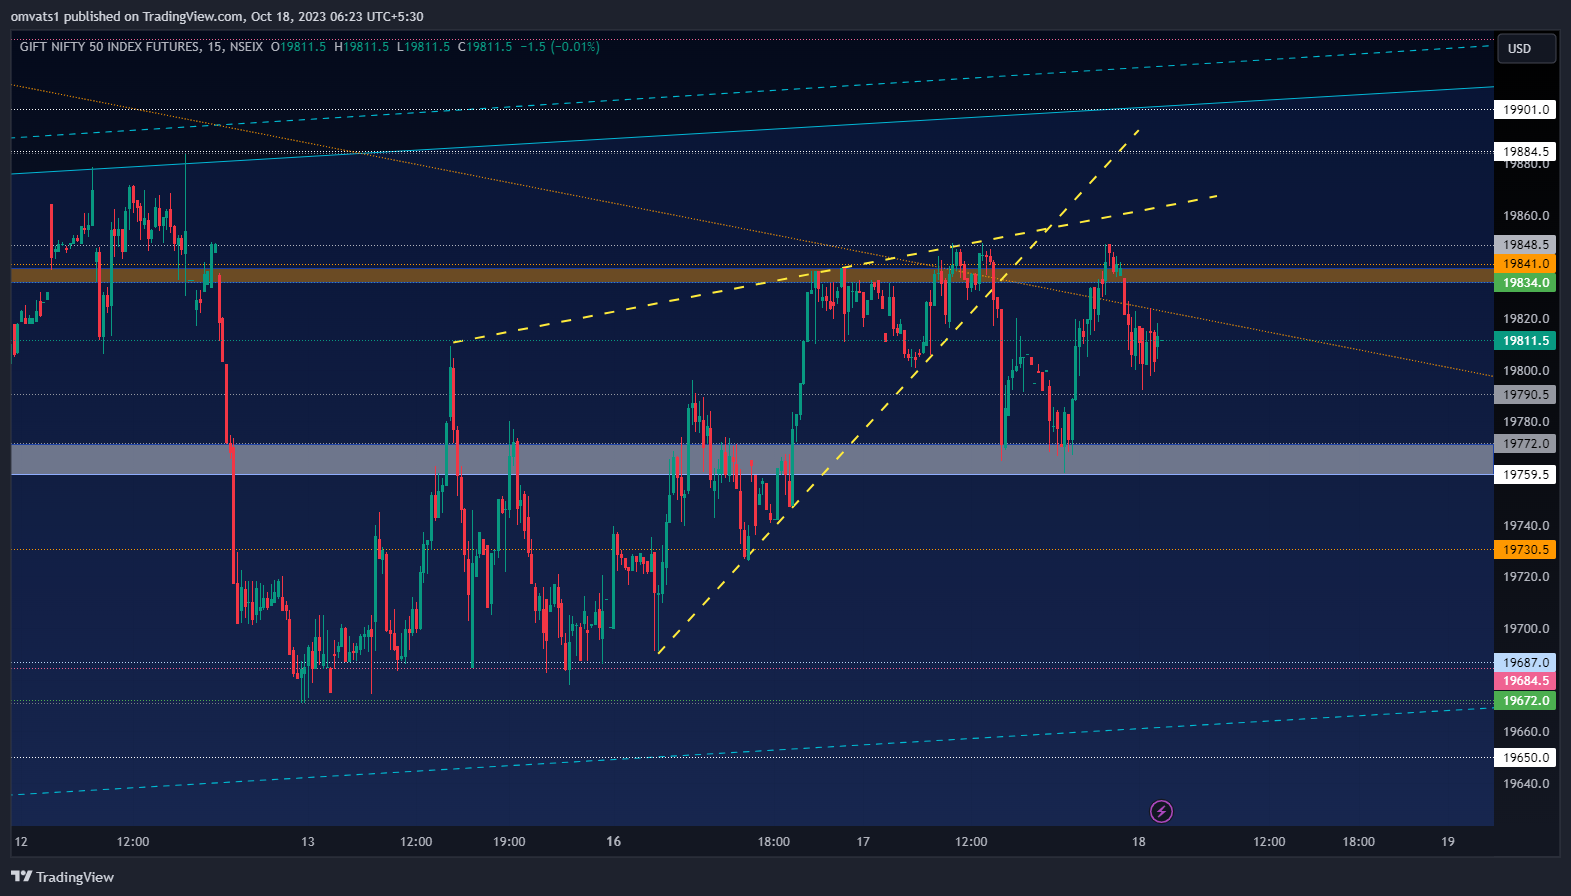
Task: Click the TradingView logo at bottom
Action: [x=63, y=877]
